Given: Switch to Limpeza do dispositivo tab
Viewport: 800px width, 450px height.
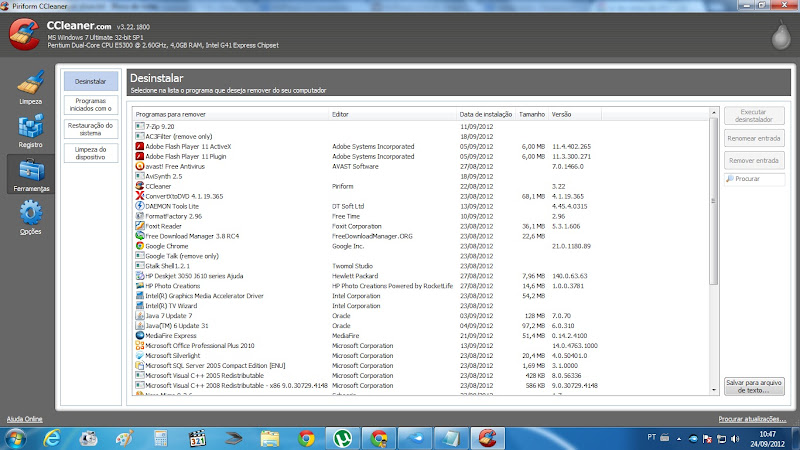Looking at the screenshot, I should (91, 153).
